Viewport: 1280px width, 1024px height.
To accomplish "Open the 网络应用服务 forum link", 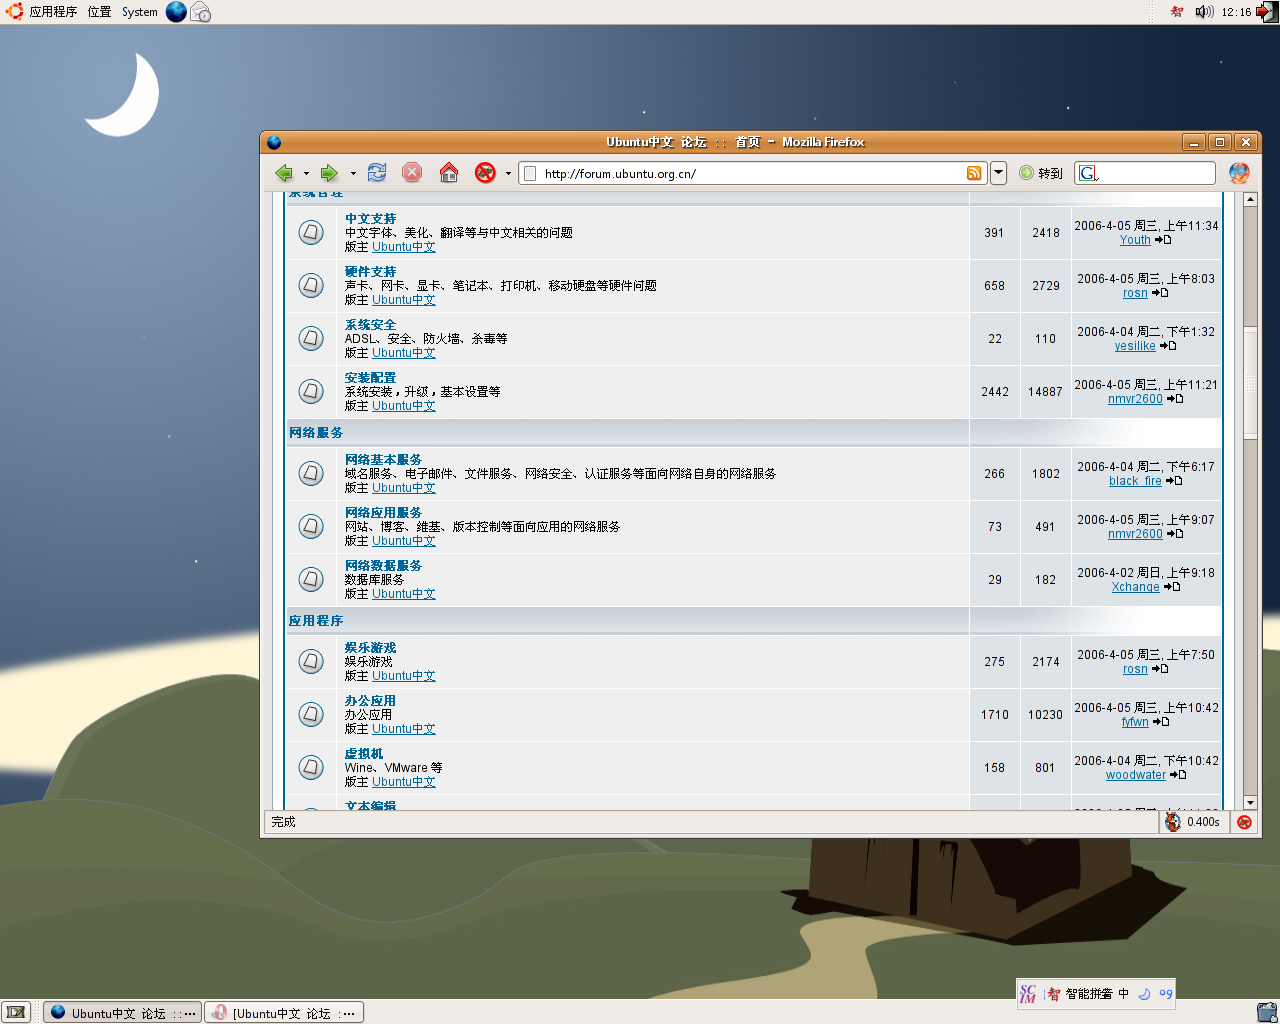I will [384, 513].
